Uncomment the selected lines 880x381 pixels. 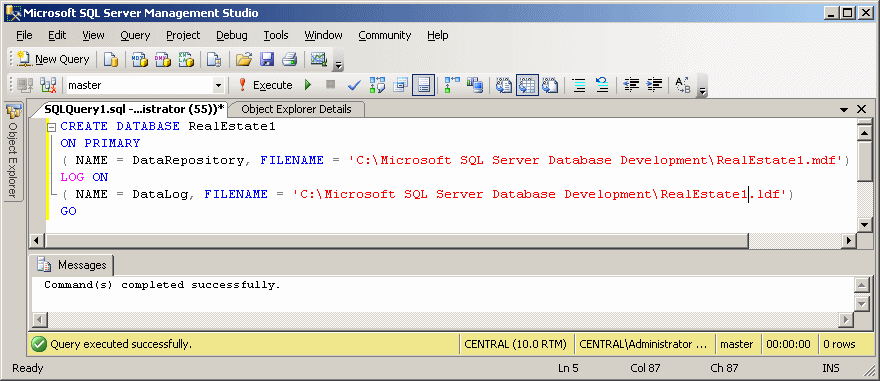602,85
